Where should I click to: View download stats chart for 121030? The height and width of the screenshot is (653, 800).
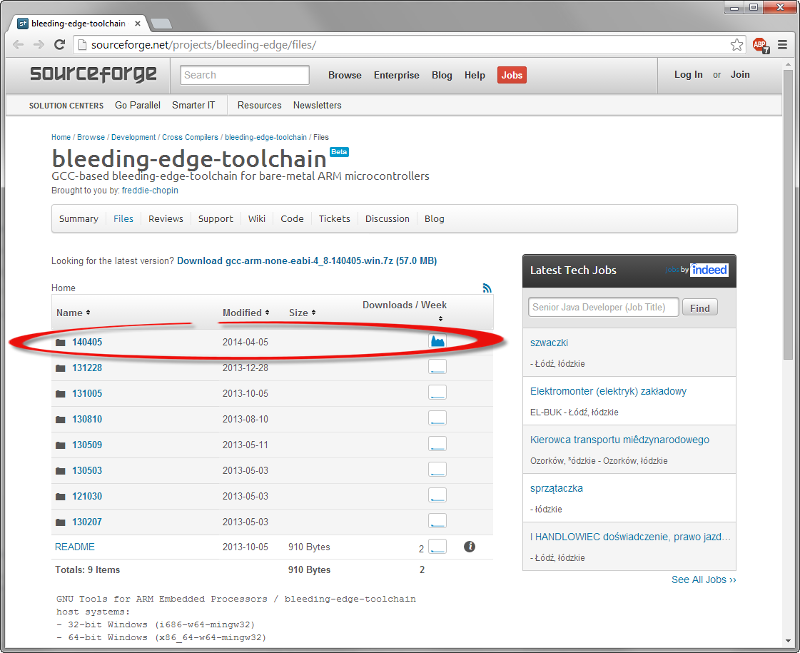[437, 495]
